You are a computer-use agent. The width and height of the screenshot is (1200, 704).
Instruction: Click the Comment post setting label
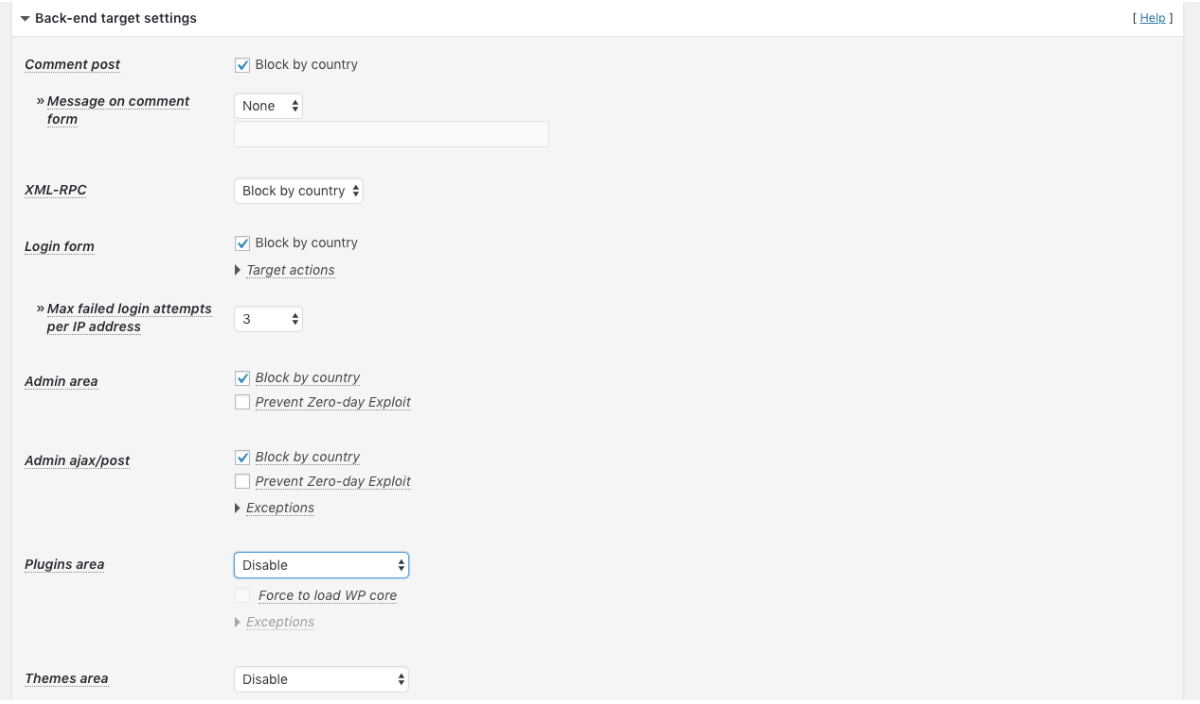pos(71,65)
